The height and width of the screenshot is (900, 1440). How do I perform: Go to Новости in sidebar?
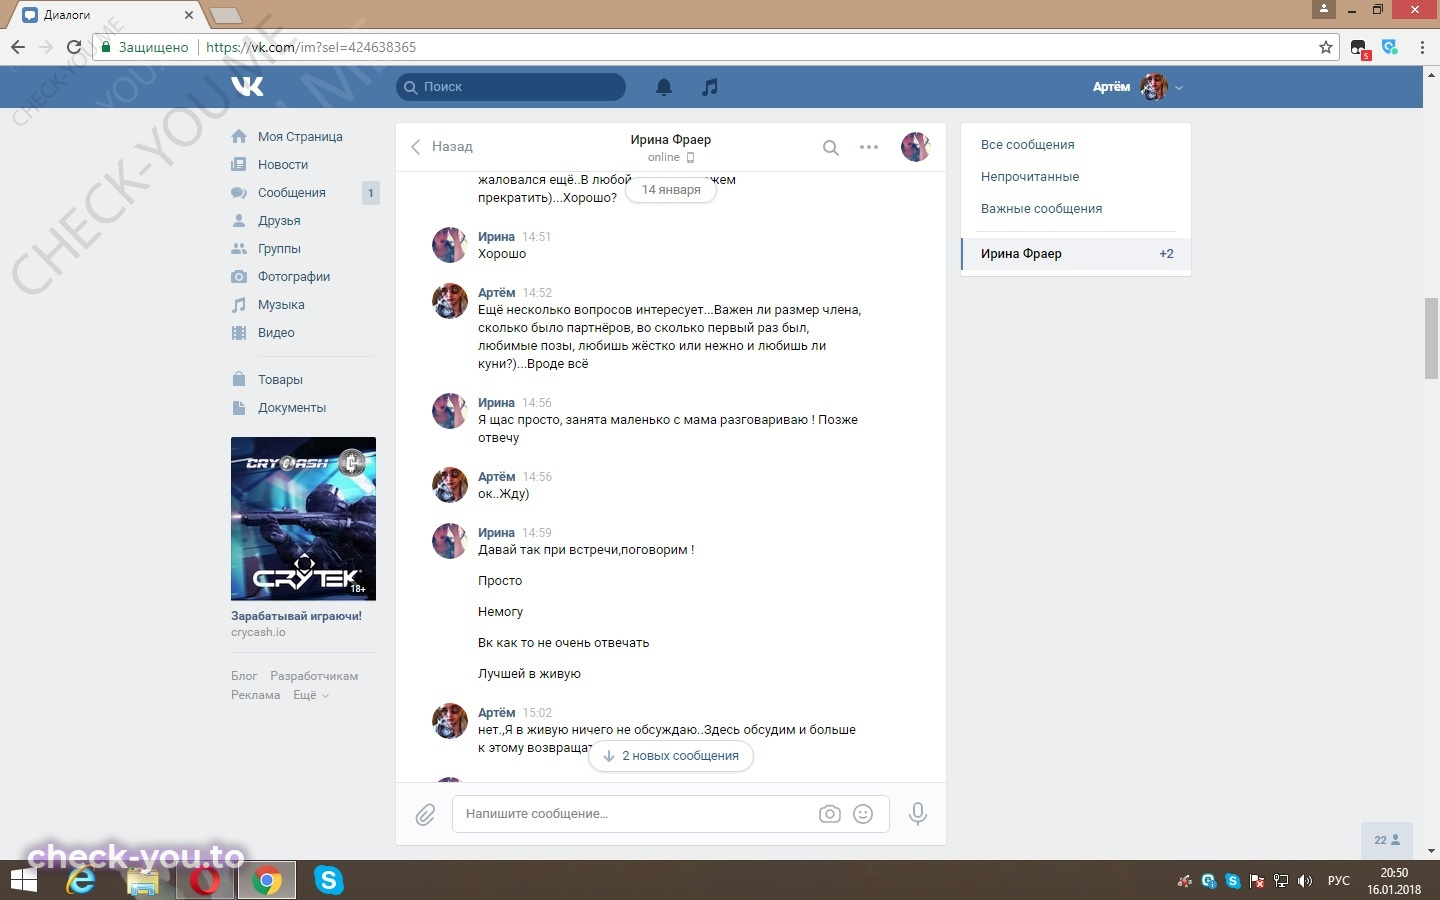pyautogui.click(x=283, y=165)
